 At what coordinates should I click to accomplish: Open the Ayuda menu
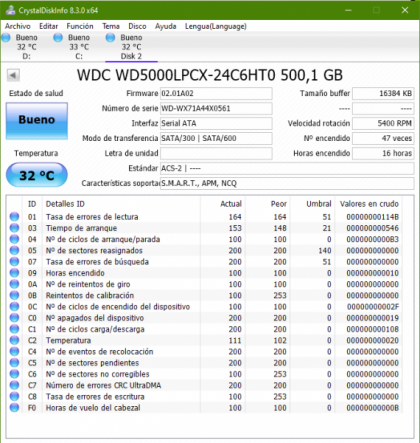tap(166, 26)
